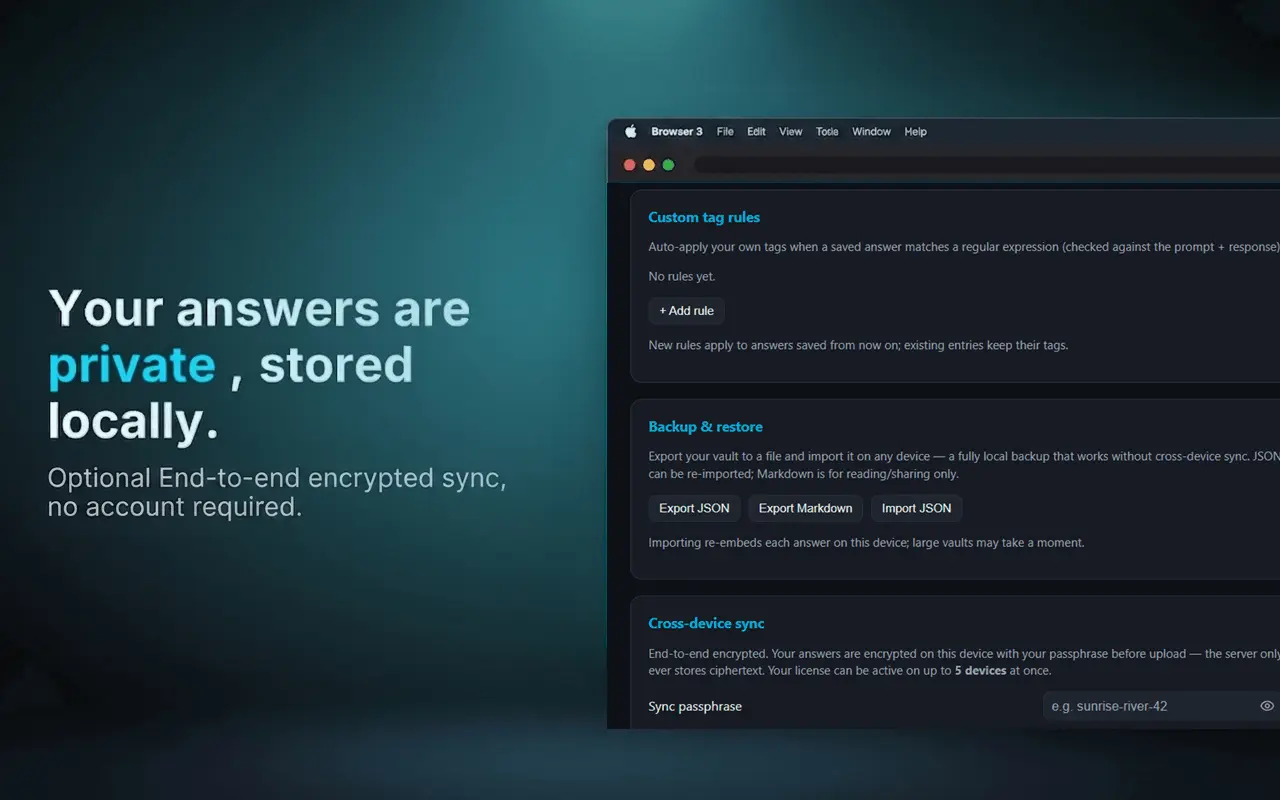Click the yellow minimize window button
This screenshot has width=1280, height=800.
pos(649,165)
